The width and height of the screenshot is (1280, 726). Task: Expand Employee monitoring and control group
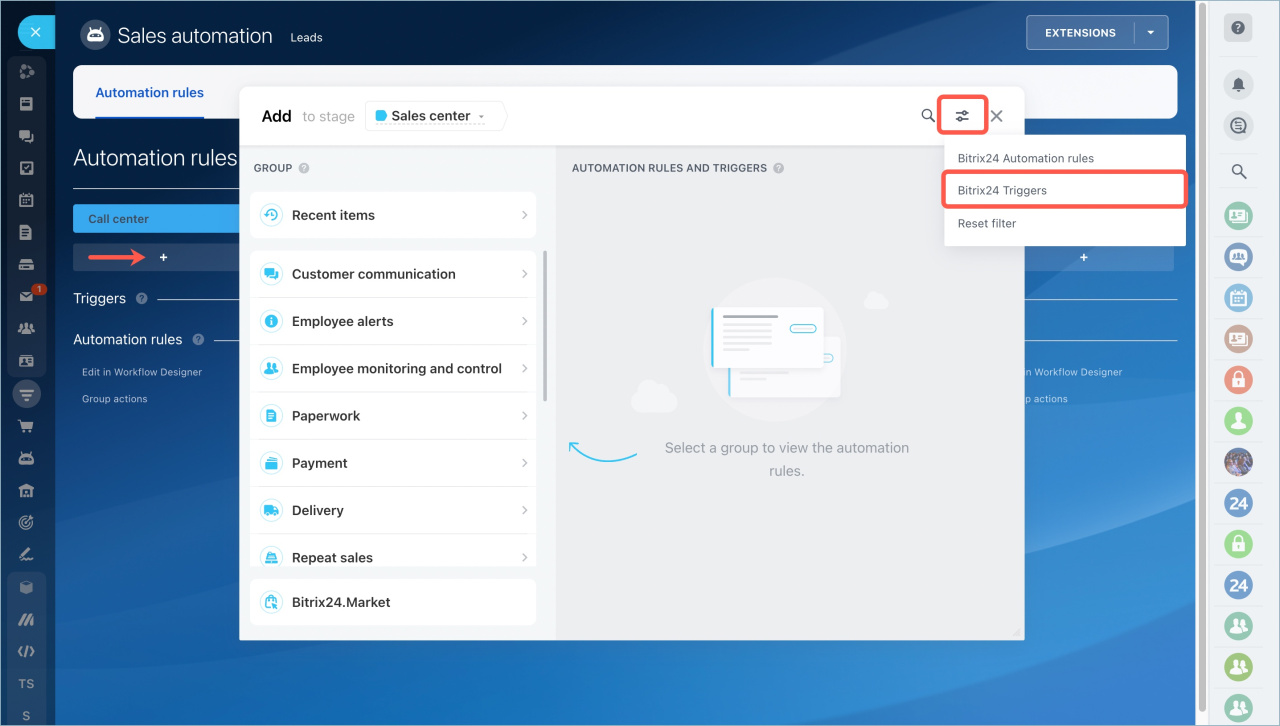(393, 368)
